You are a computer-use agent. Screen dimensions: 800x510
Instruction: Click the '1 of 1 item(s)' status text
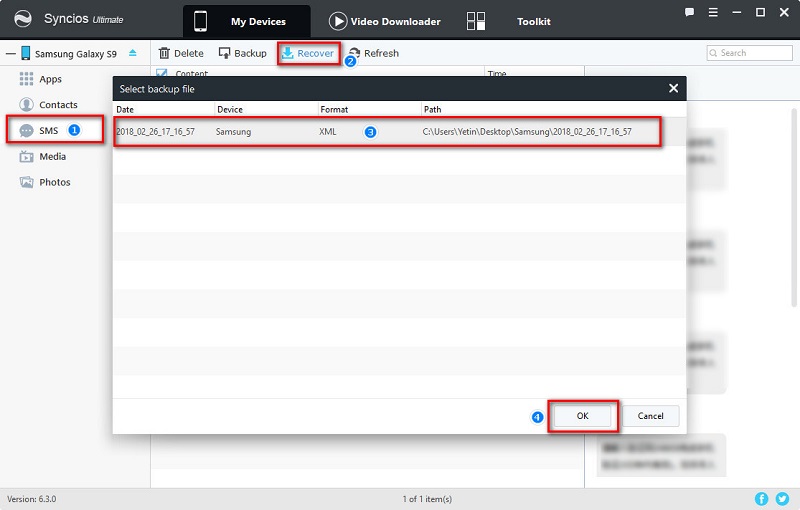(427, 499)
